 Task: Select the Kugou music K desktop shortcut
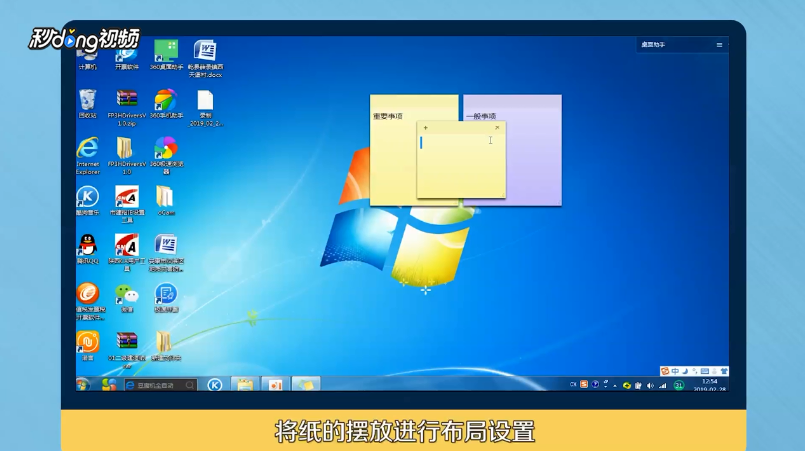(x=88, y=201)
